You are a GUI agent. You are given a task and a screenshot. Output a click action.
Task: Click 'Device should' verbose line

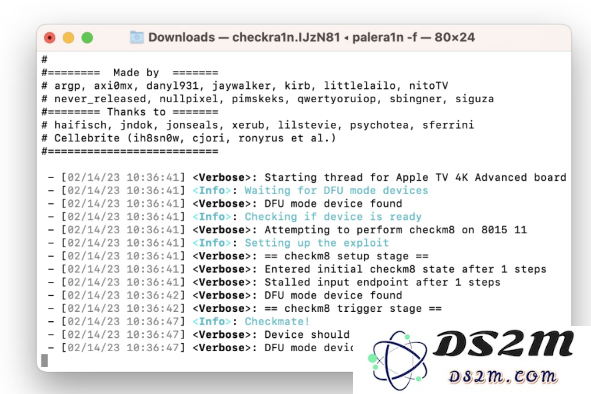click(x=199, y=335)
